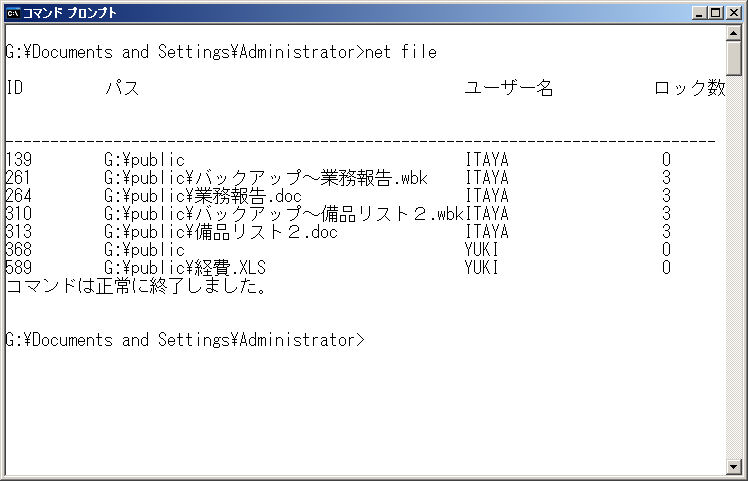Click the ID 139 entry
Viewport: 748px width, 481px height.
coord(19,159)
